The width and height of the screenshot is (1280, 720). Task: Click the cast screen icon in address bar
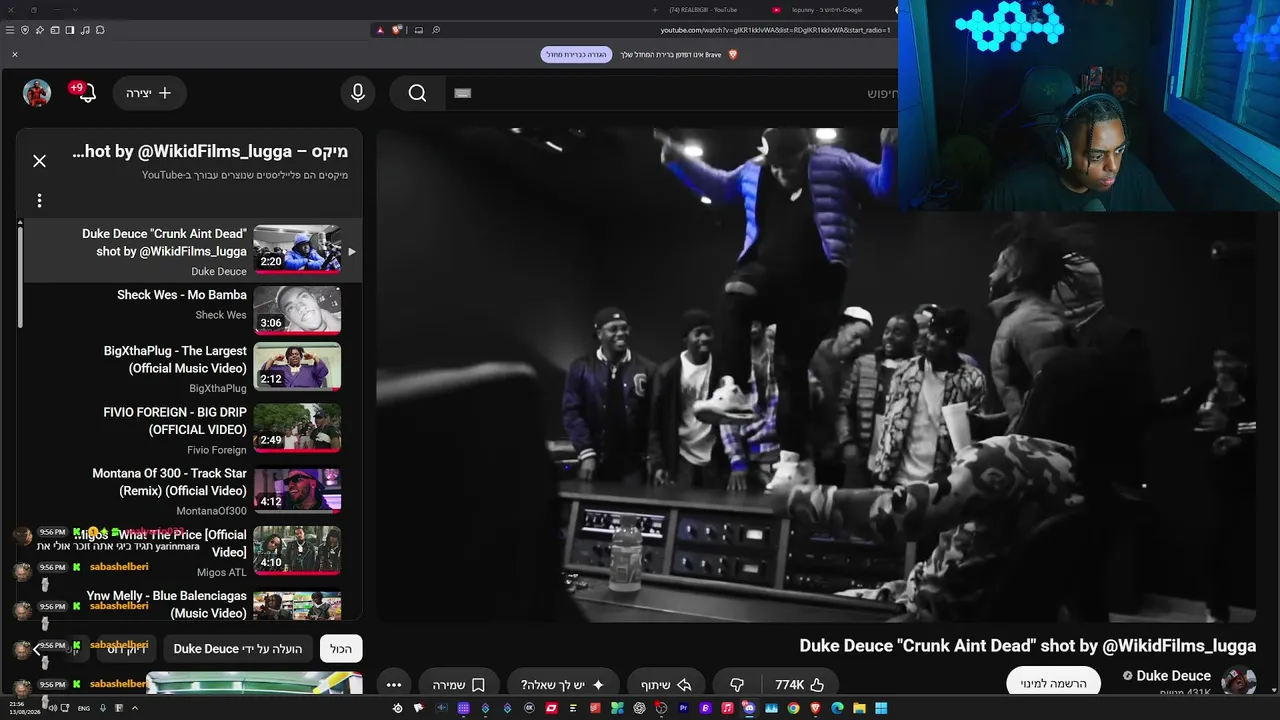(419, 30)
